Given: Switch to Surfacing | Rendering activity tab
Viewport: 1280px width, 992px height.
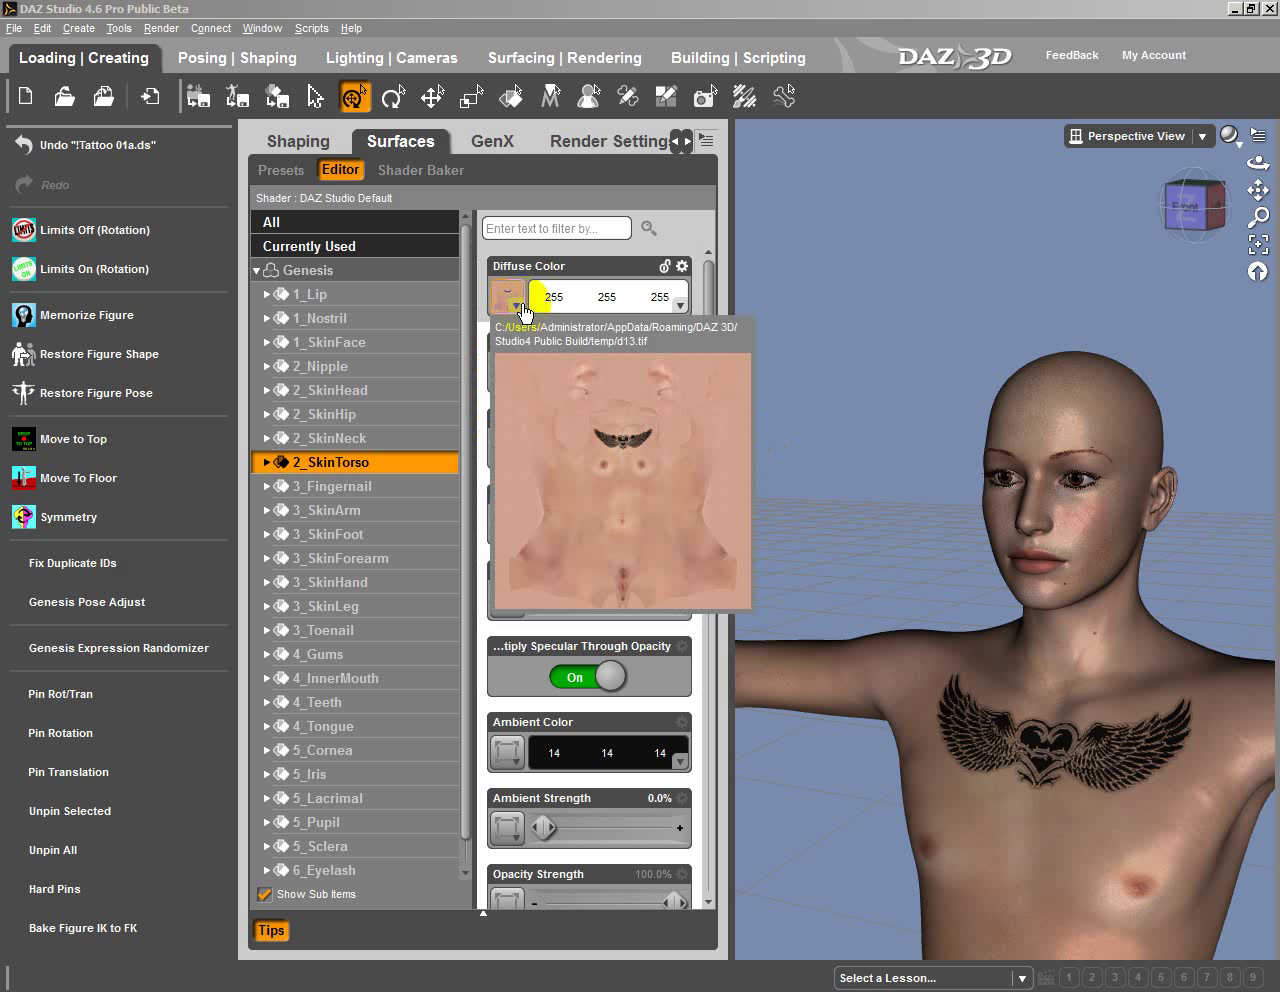Looking at the screenshot, I should [x=565, y=58].
